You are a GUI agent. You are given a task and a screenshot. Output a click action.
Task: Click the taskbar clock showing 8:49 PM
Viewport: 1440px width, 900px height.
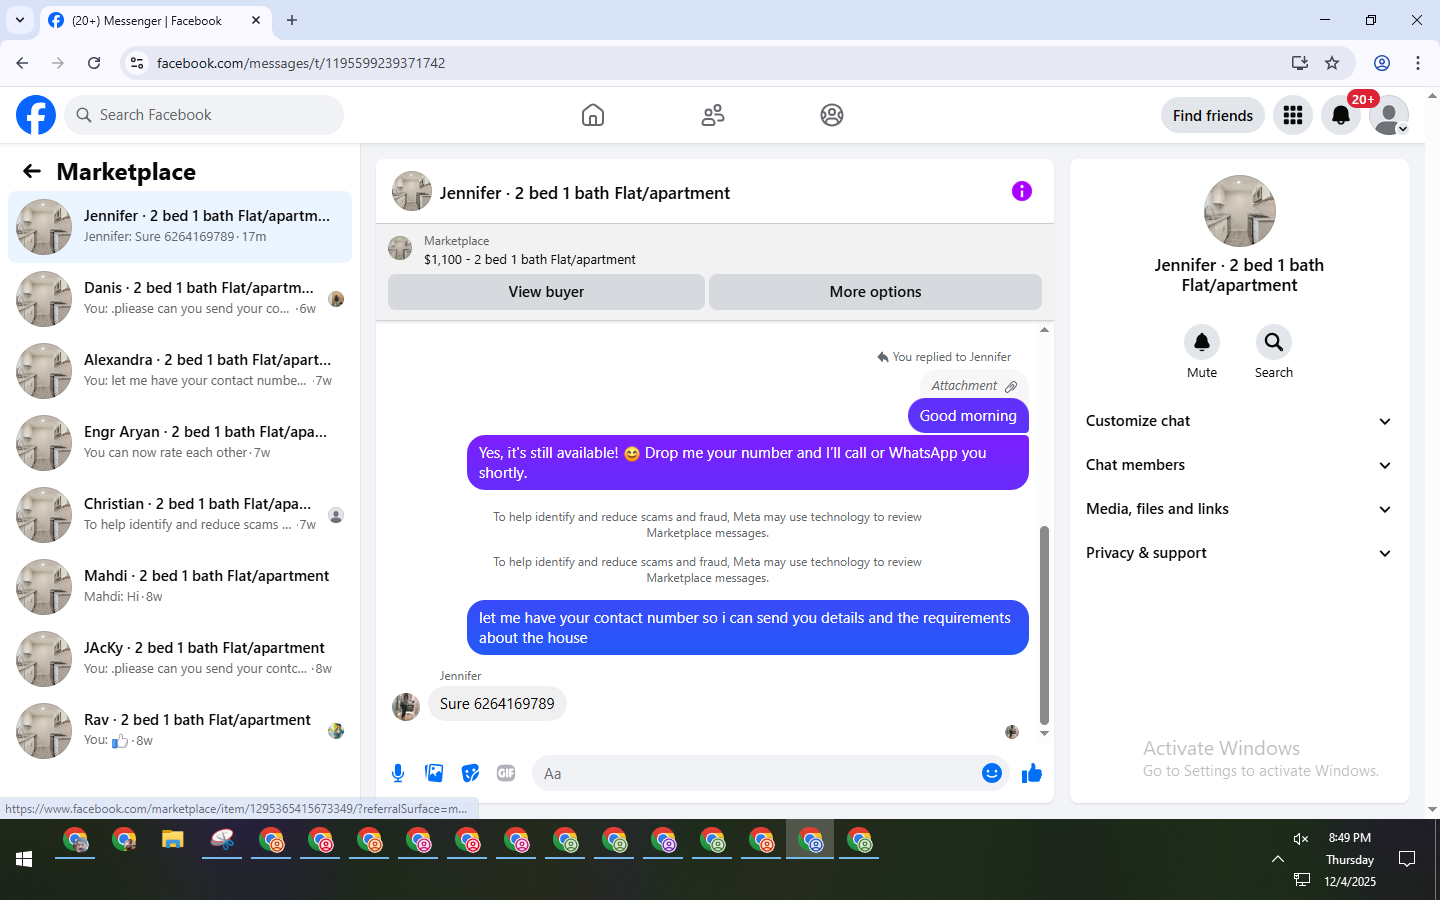pos(1350,838)
